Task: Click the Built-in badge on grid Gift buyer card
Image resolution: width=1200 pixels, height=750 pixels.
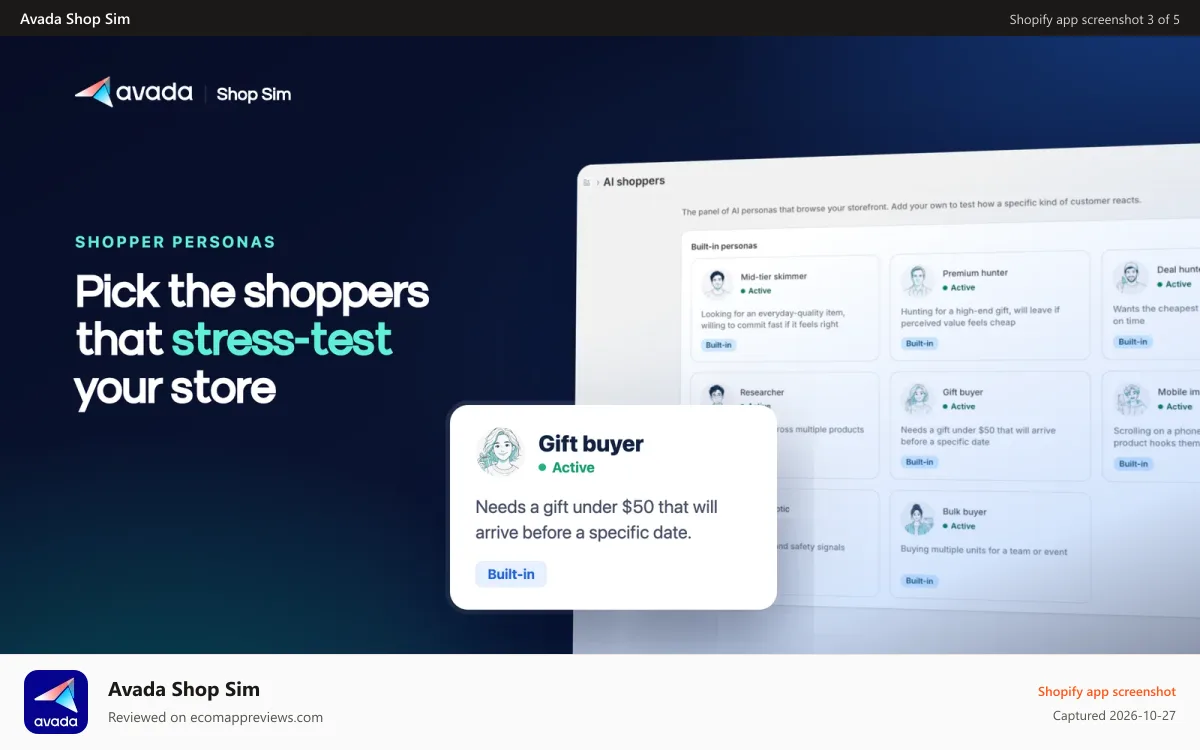Action: point(919,462)
